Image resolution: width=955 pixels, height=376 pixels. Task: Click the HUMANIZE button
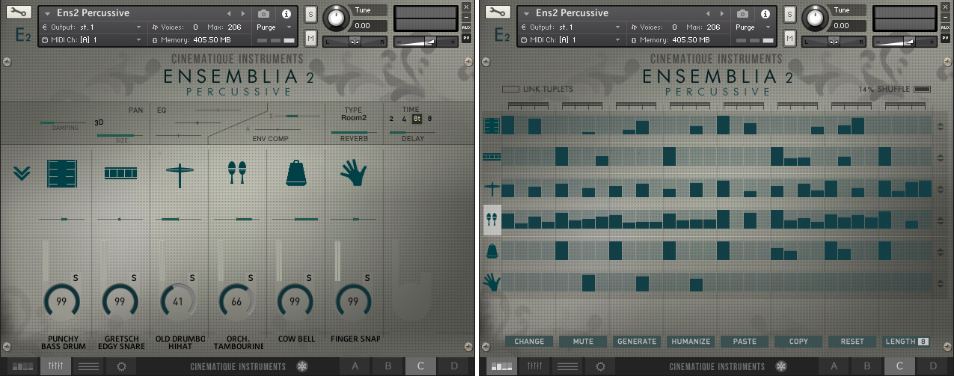point(691,341)
